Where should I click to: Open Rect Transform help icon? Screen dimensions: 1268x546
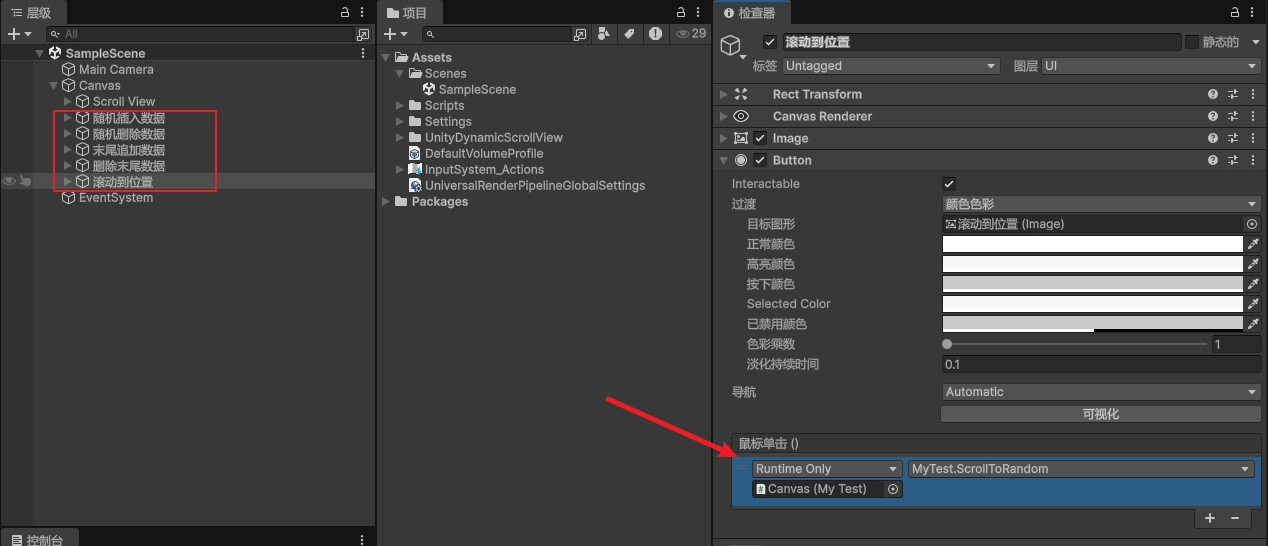[1213, 94]
